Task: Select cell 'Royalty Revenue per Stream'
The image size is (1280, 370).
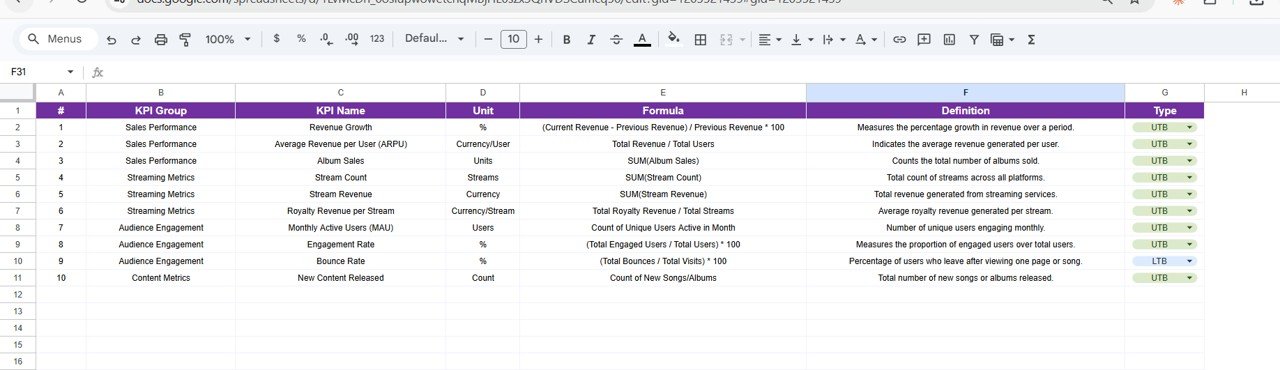Action: tap(340, 211)
